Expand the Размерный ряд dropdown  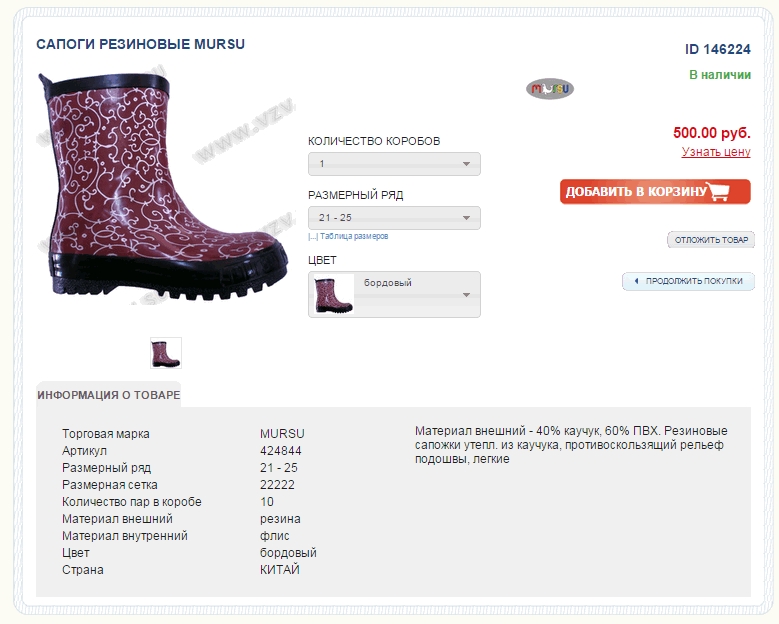[394, 218]
